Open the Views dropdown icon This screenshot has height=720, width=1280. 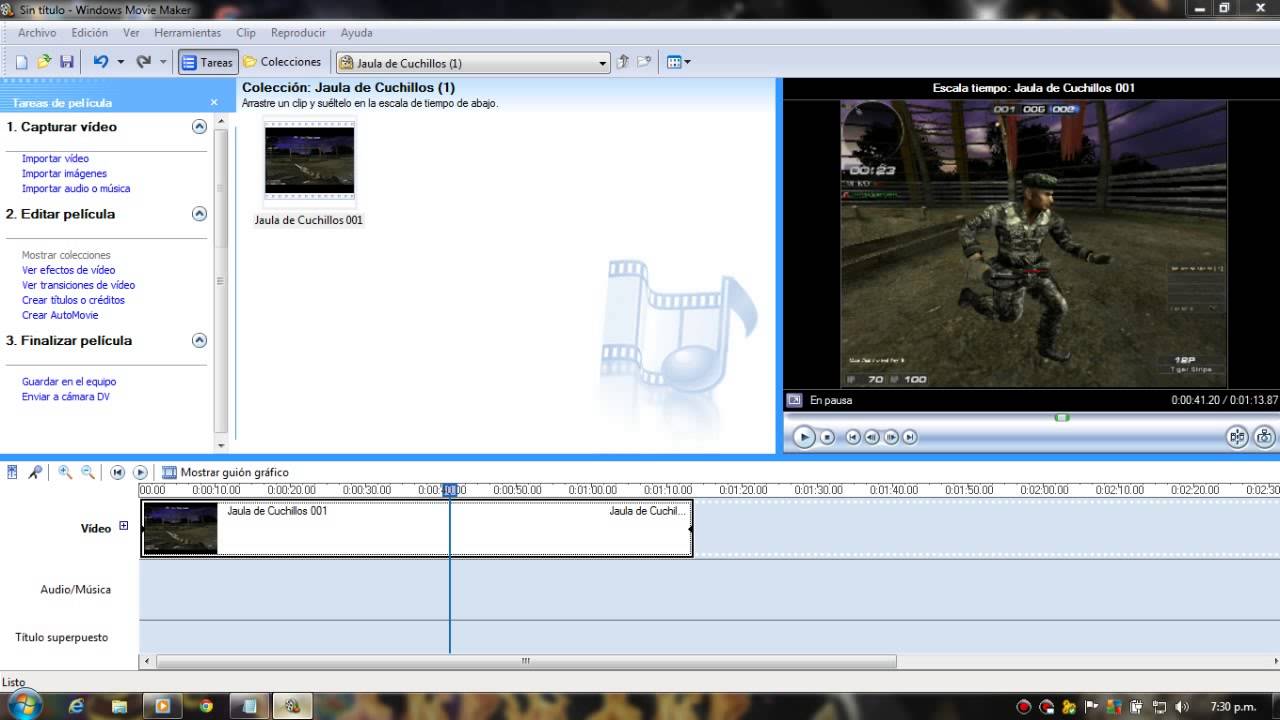click(679, 62)
